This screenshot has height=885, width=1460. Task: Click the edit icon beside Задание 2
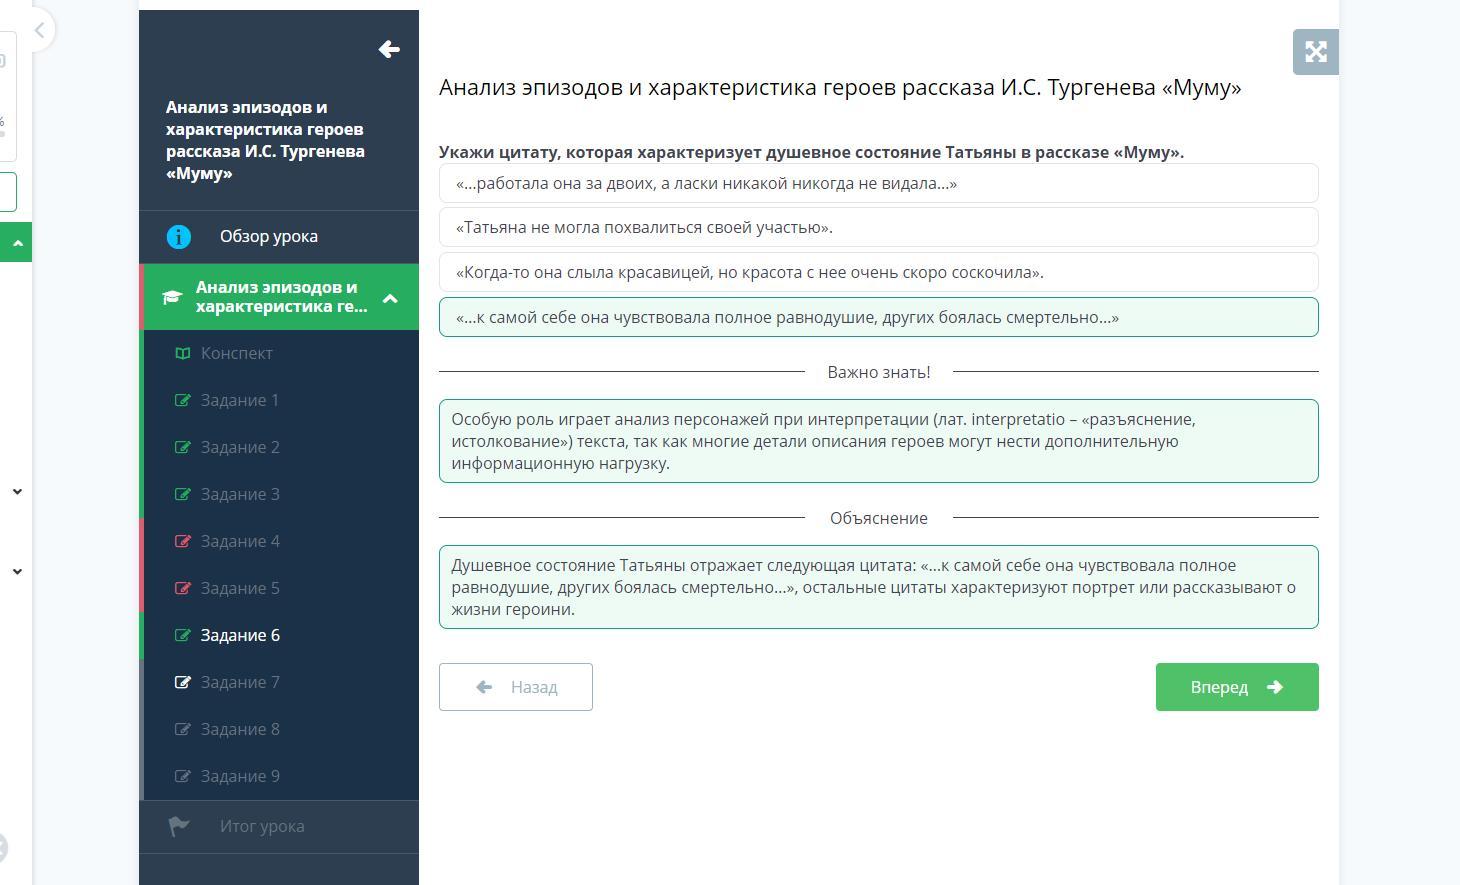tap(182, 447)
